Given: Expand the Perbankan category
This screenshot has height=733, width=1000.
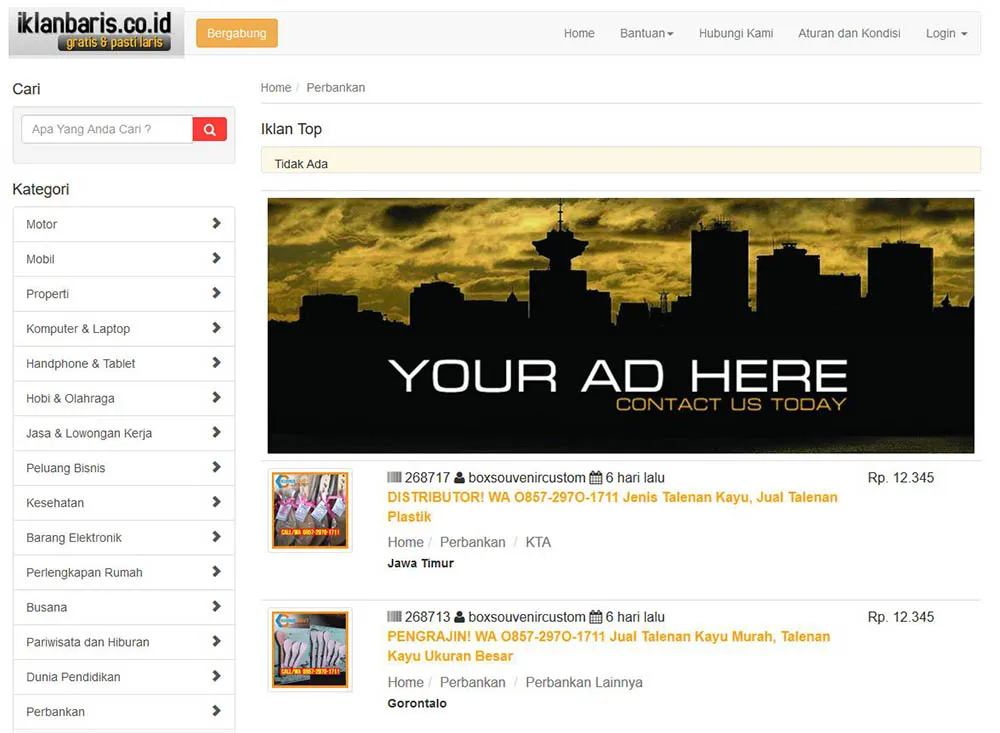Looking at the screenshot, I should tap(123, 711).
